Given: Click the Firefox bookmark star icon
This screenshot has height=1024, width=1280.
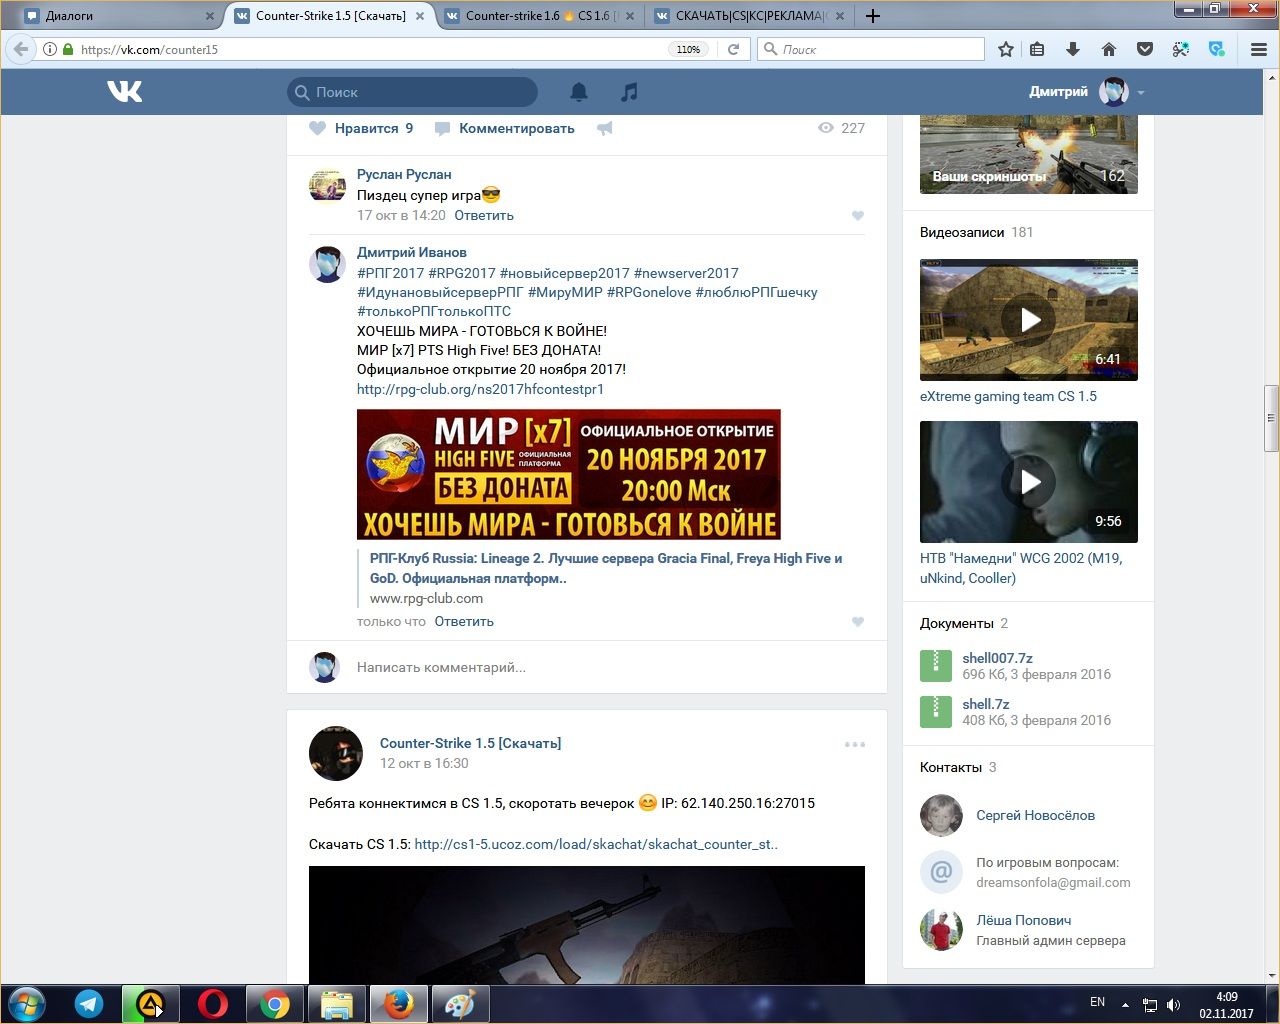Looking at the screenshot, I should pos(1006,49).
